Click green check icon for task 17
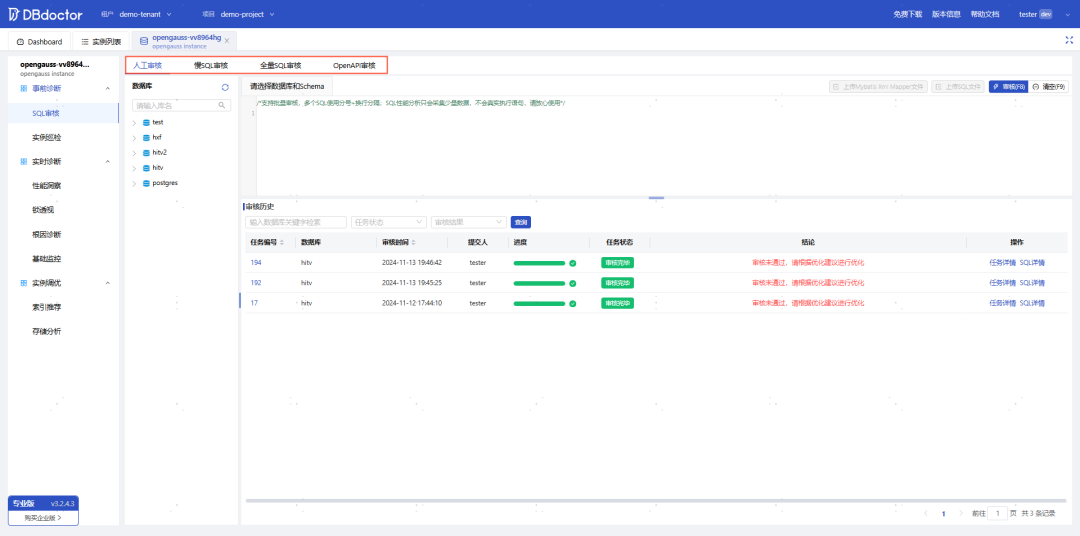 (x=572, y=303)
